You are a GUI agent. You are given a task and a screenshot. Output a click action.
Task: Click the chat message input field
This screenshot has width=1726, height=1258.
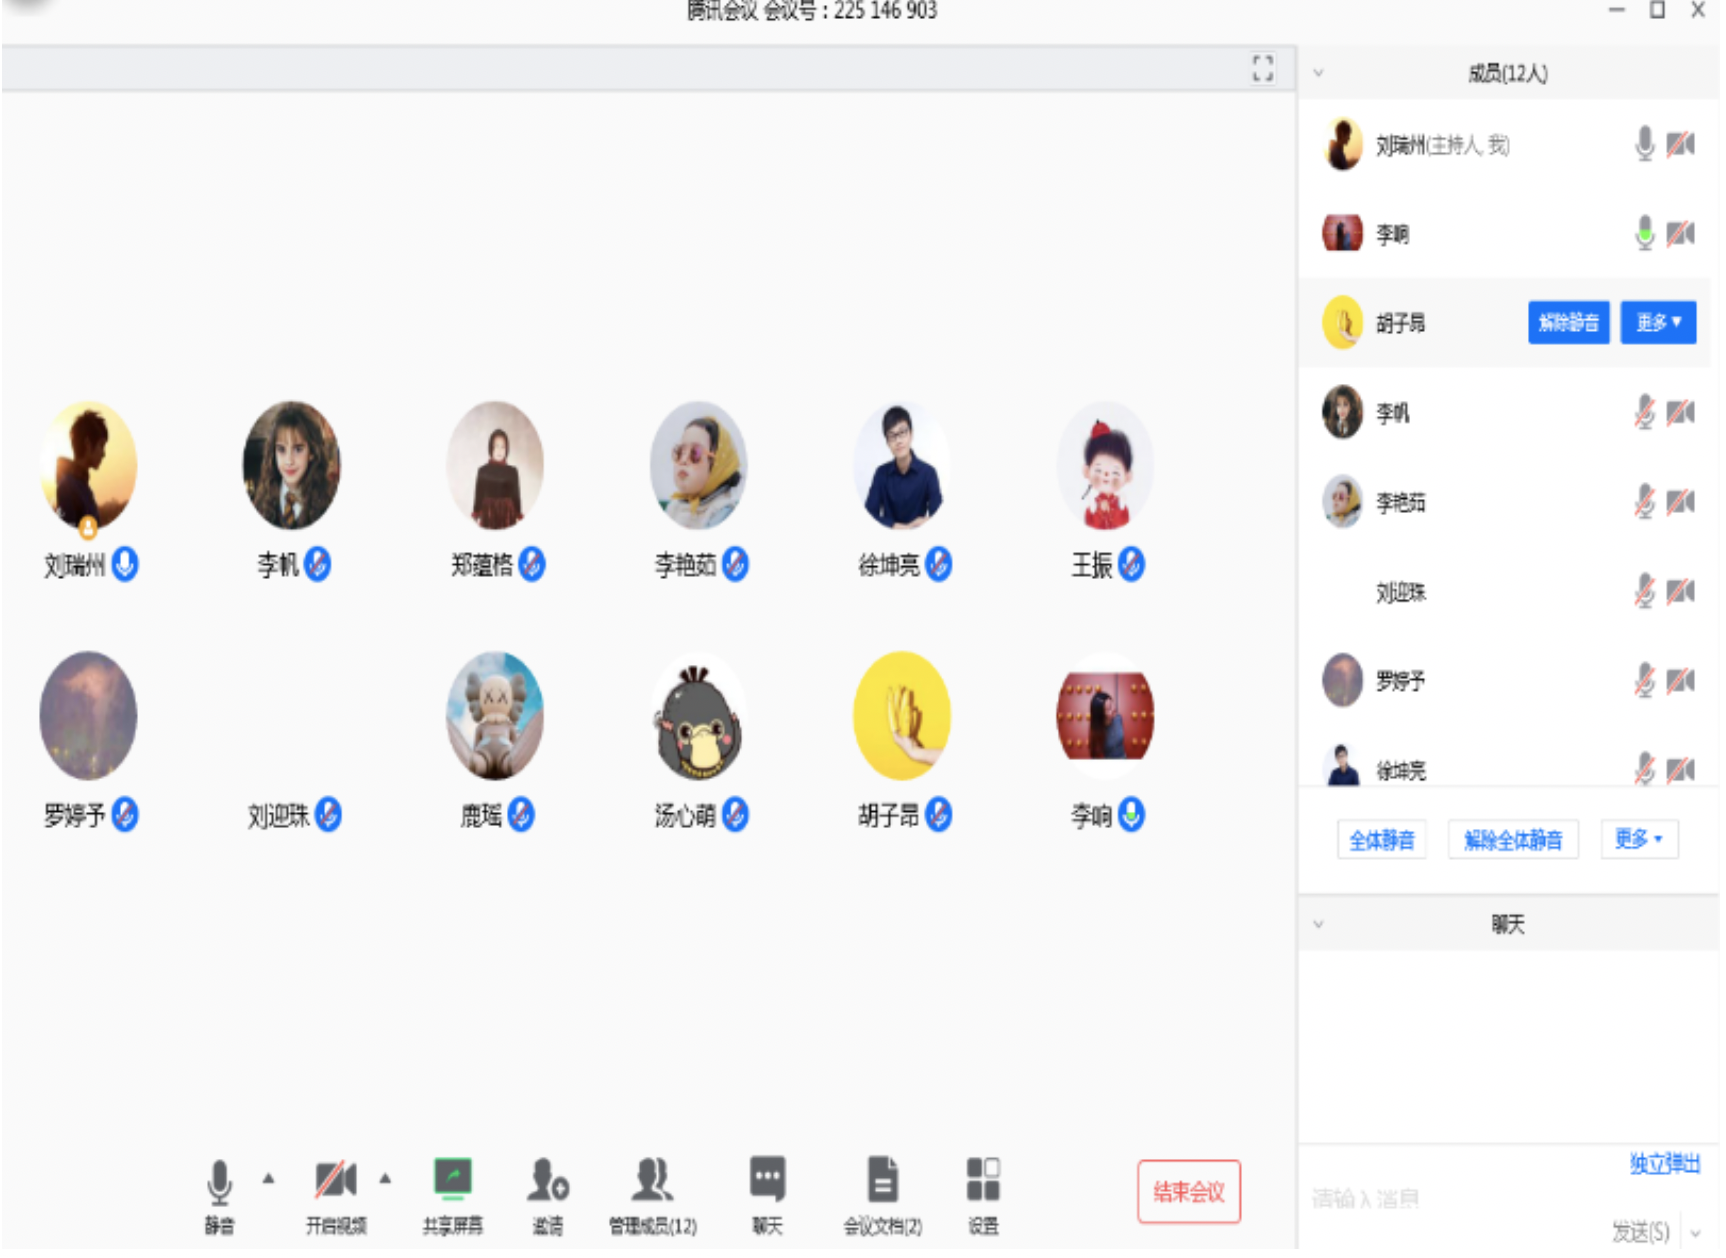pyautogui.click(x=1450, y=1198)
